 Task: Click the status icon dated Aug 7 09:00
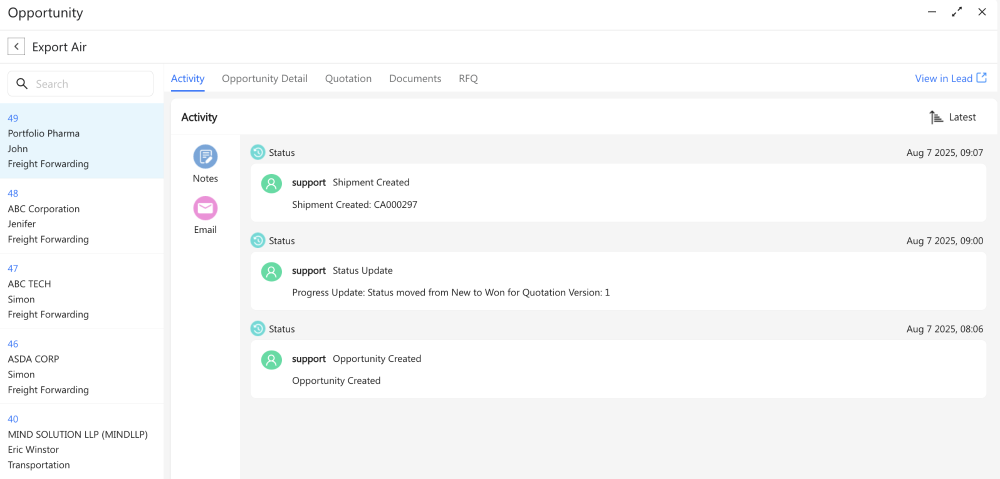coord(258,241)
